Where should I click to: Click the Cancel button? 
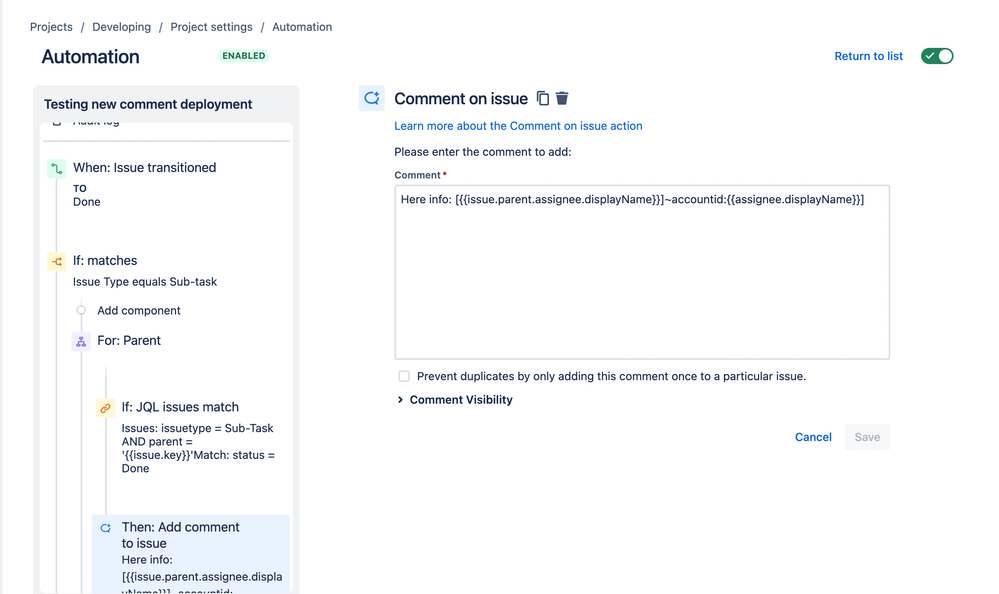tap(813, 437)
